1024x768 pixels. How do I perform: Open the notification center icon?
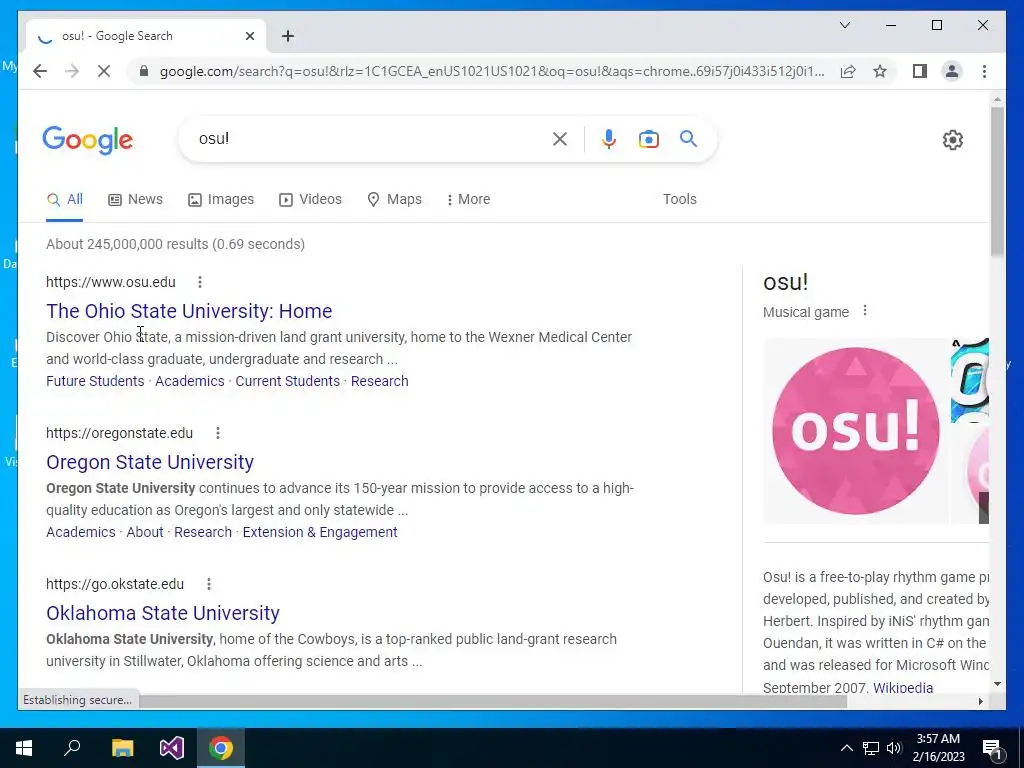point(993,749)
